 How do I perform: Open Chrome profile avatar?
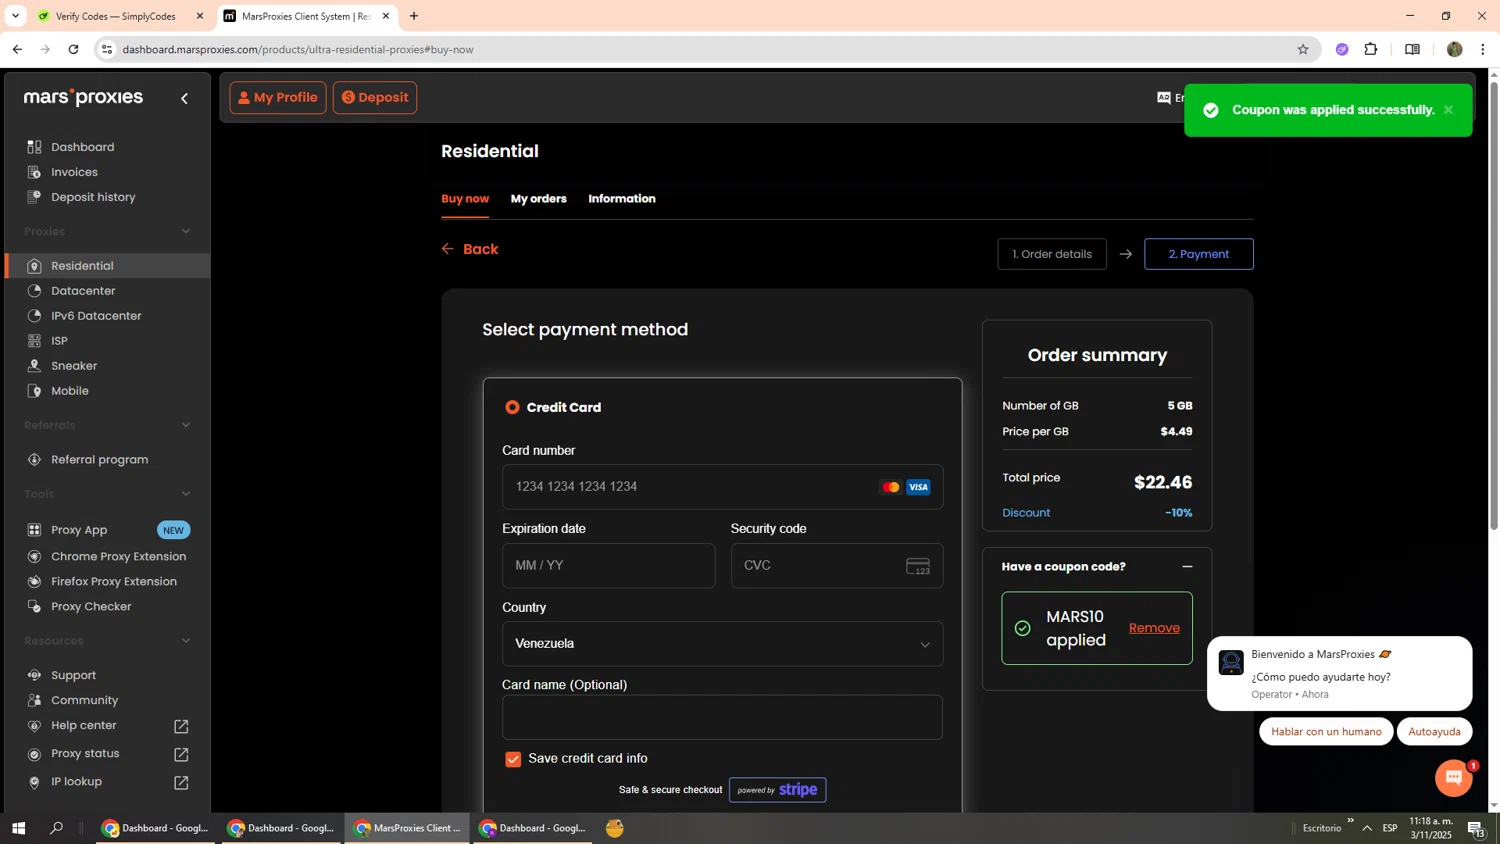coord(1454,49)
